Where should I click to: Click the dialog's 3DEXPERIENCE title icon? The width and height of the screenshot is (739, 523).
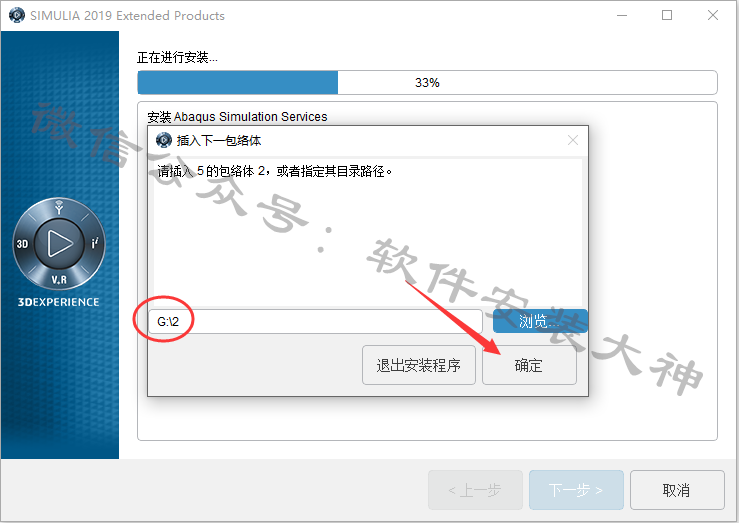tap(164, 140)
